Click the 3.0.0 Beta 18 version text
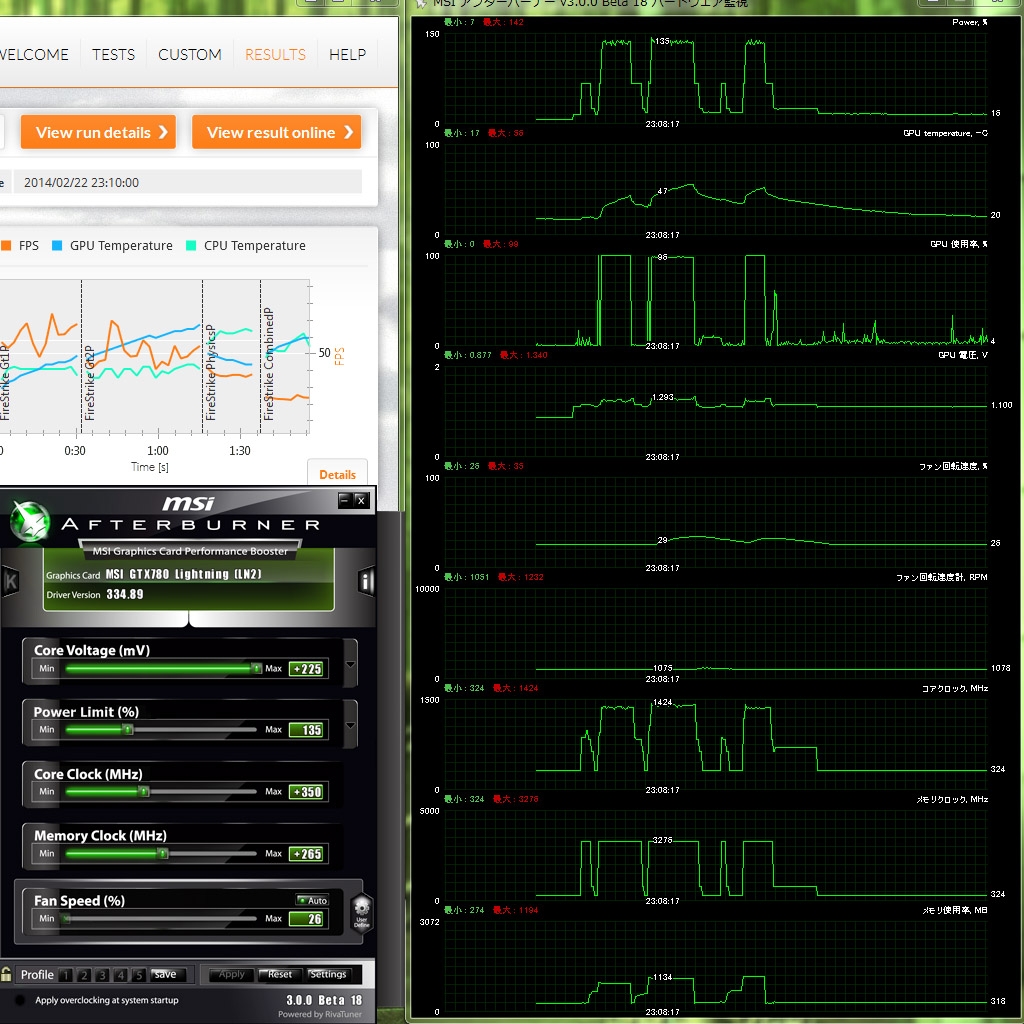This screenshot has height=1024, width=1024. tap(324, 1000)
